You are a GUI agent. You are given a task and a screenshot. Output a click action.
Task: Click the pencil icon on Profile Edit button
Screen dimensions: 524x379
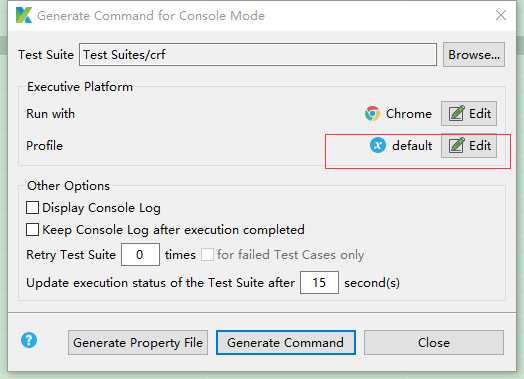pyautogui.click(x=456, y=145)
